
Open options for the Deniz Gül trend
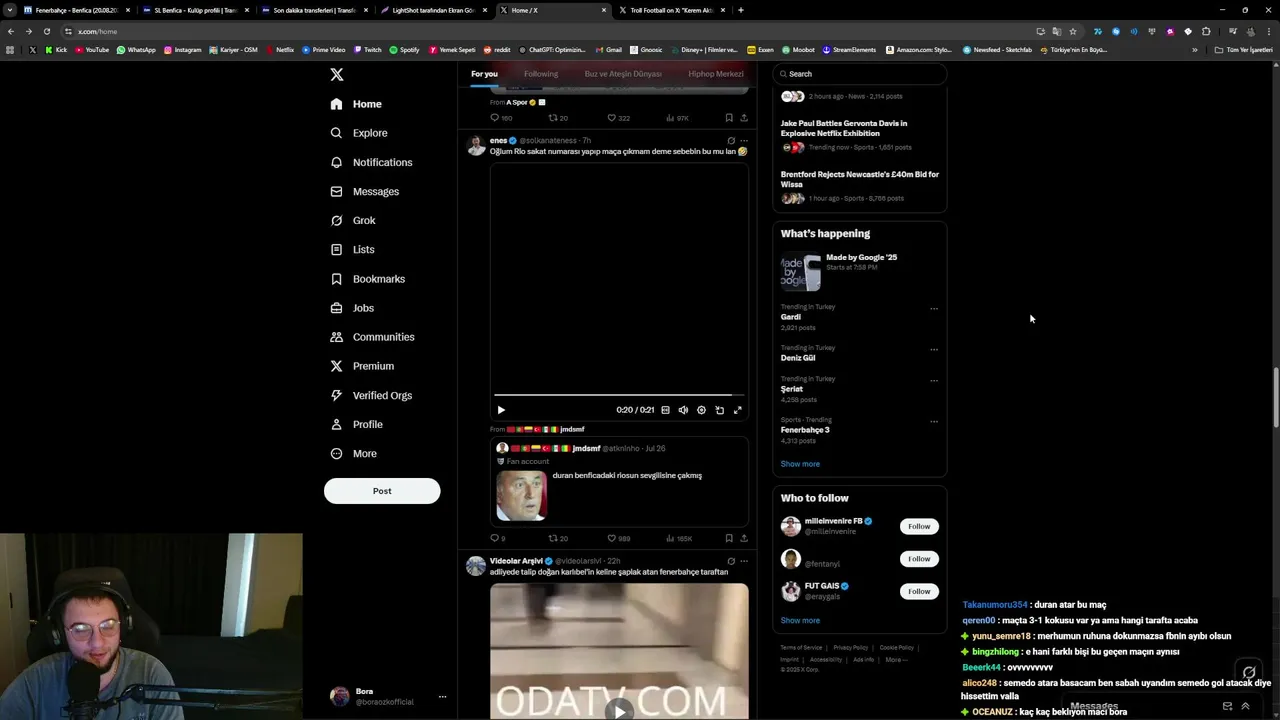(934, 350)
